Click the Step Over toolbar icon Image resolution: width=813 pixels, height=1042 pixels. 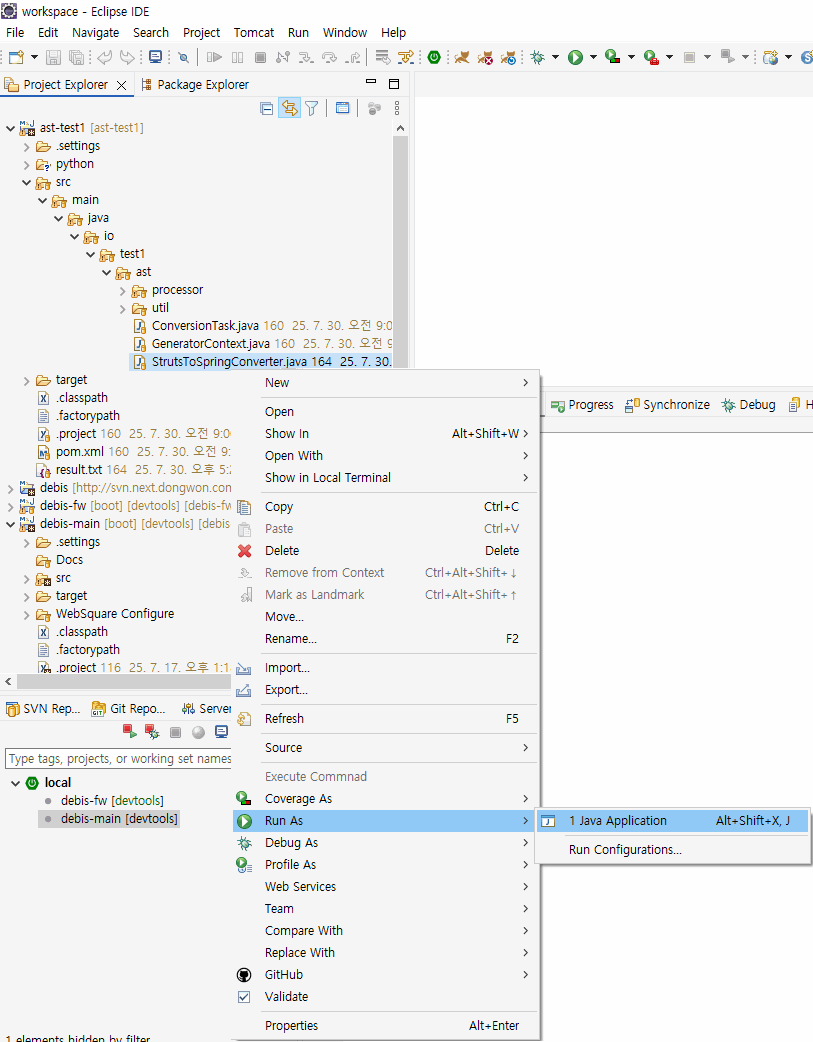(x=329, y=57)
